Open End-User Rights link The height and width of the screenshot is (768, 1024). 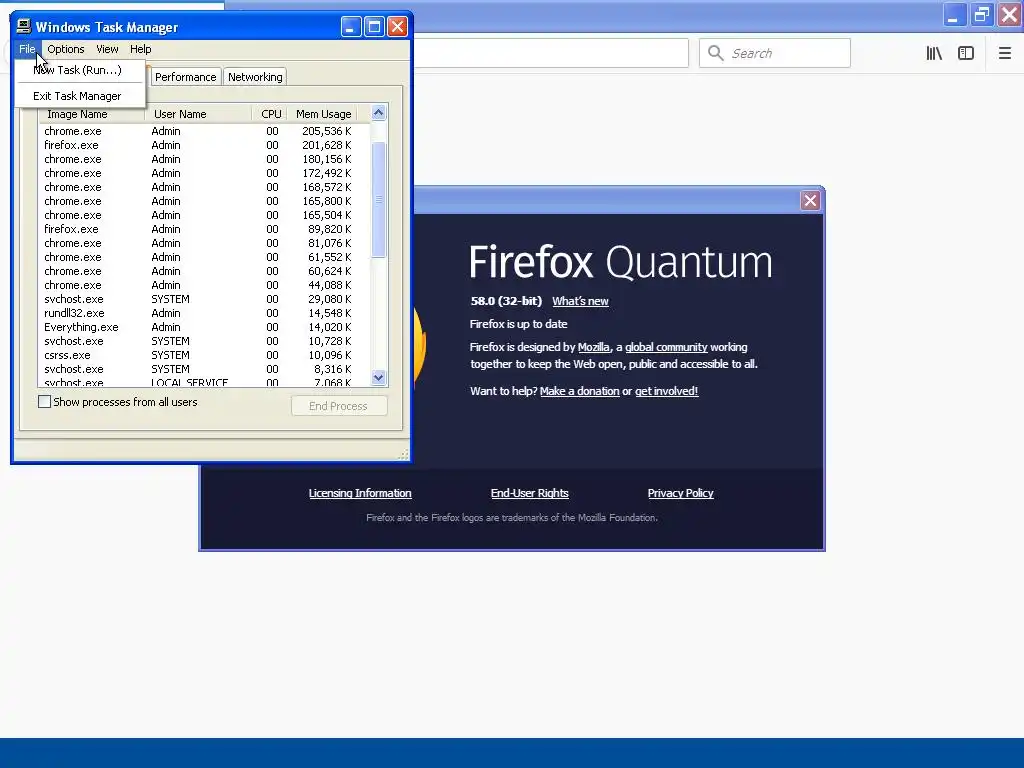click(530, 493)
